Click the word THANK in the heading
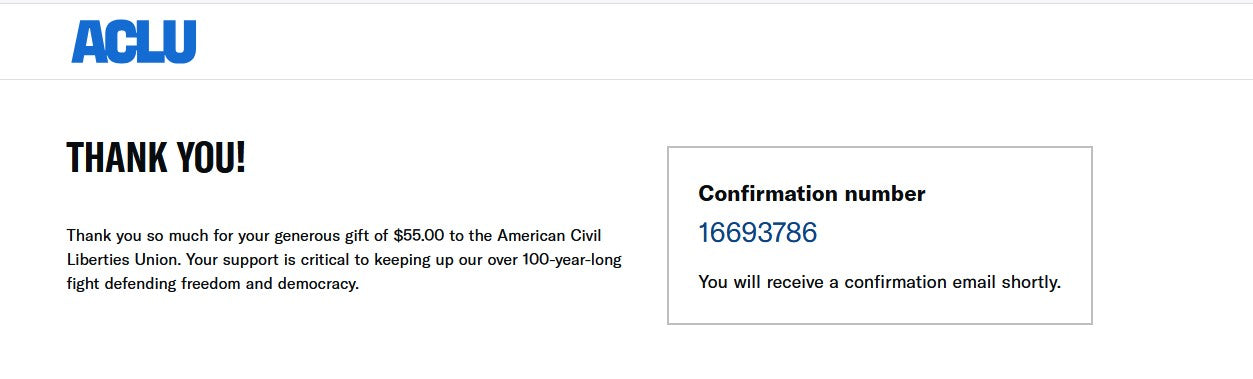1253x379 pixels. pyautogui.click(x=116, y=159)
